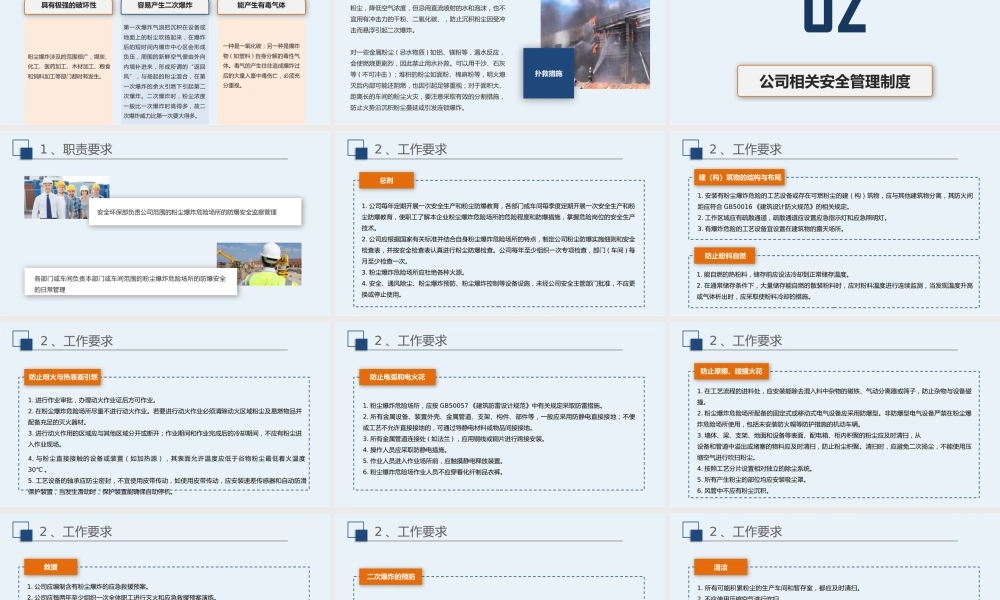Click the square icon beside 1、职责要求
Screen dimensions: 1000x600
[22, 149]
